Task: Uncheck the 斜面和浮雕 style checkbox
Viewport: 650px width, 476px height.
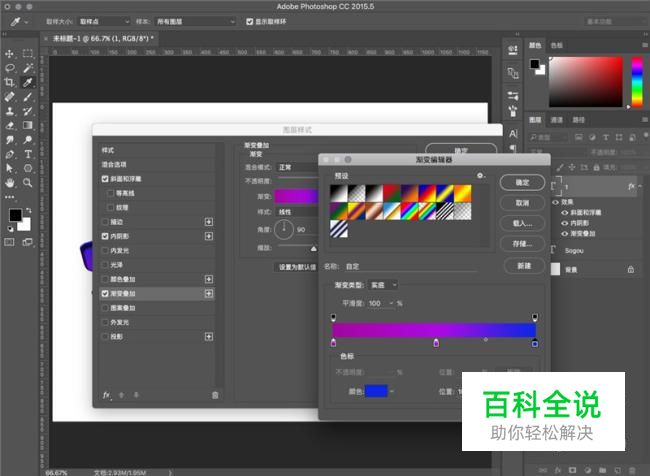Action: (x=106, y=179)
